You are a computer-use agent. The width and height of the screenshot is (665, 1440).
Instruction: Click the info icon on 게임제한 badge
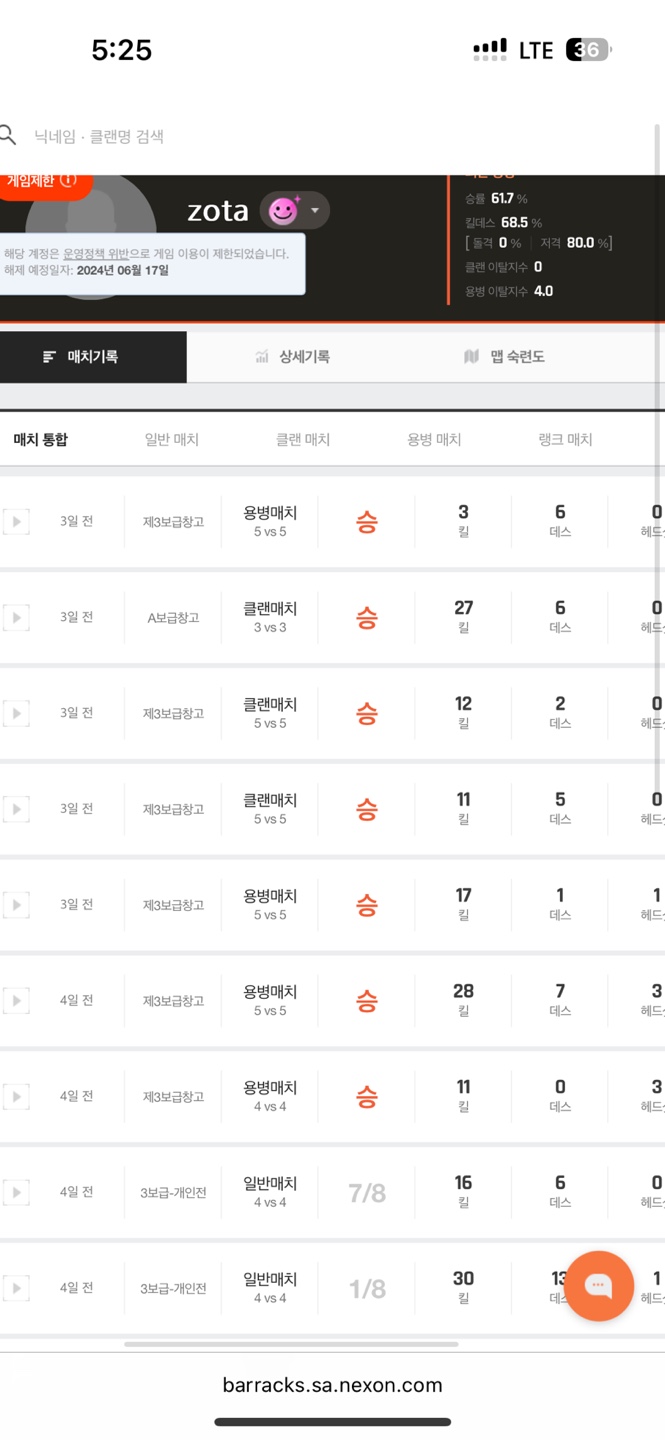click(x=68, y=181)
